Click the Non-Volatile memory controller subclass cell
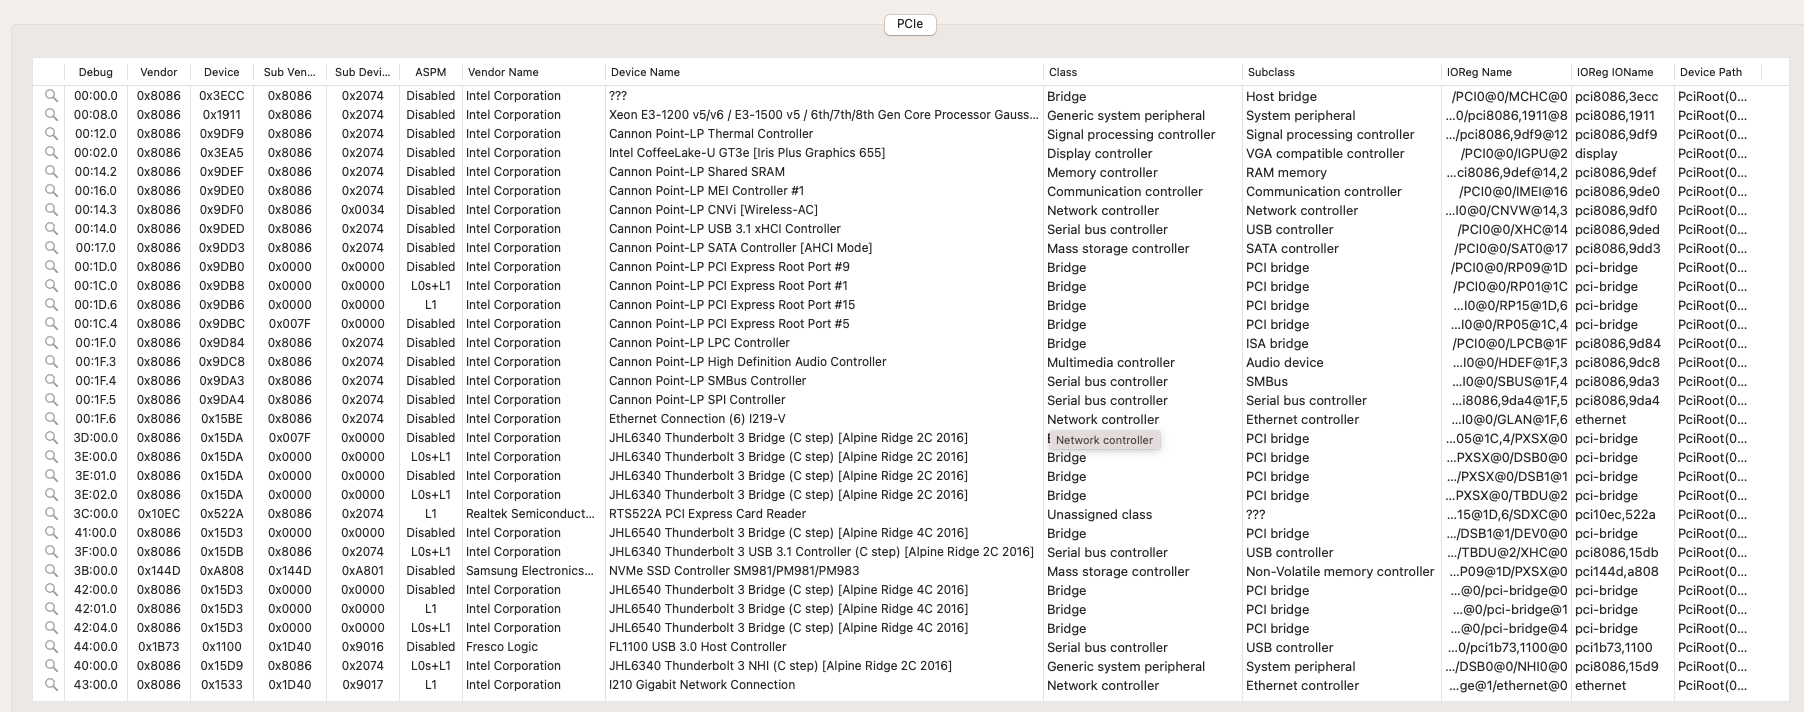This screenshot has height=712, width=1804. tap(1340, 572)
